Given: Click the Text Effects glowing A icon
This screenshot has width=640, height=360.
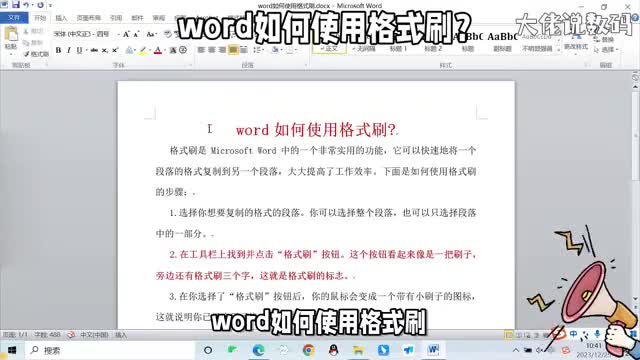Looking at the screenshot, I should (129, 50).
